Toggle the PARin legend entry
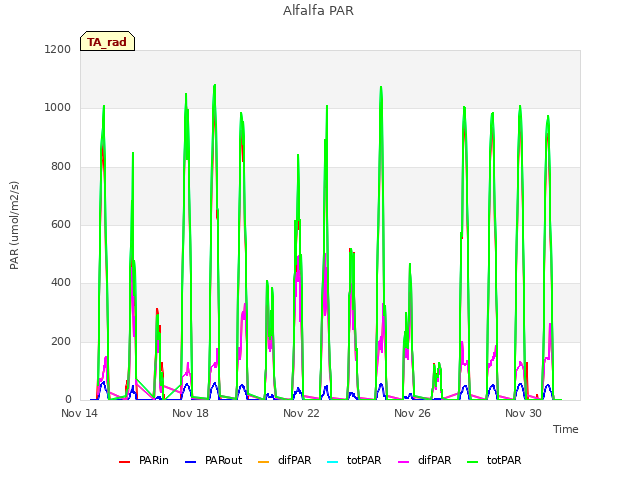 (144, 460)
